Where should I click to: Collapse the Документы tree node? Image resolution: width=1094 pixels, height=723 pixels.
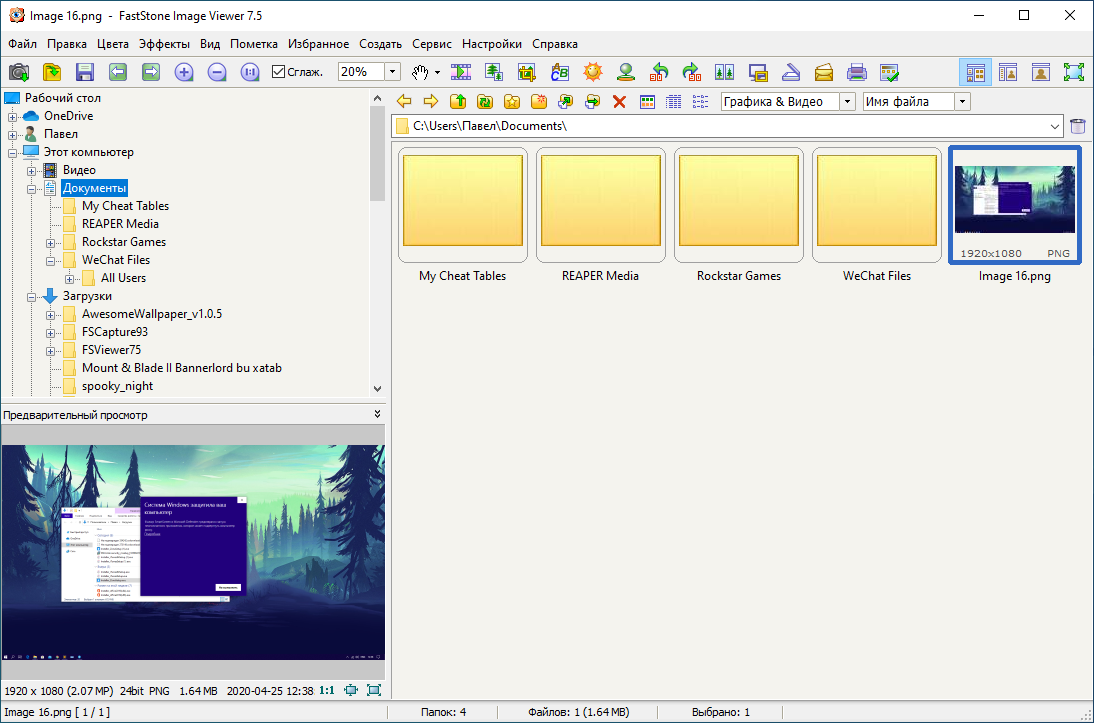click(x=31, y=189)
